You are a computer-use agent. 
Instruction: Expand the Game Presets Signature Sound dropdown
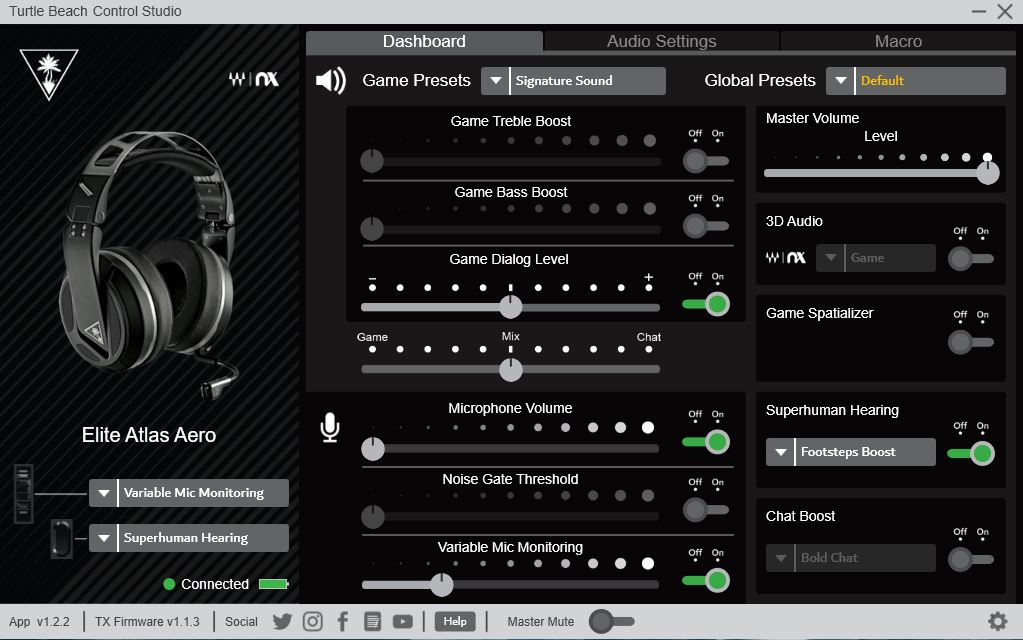click(x=573, y=81)
